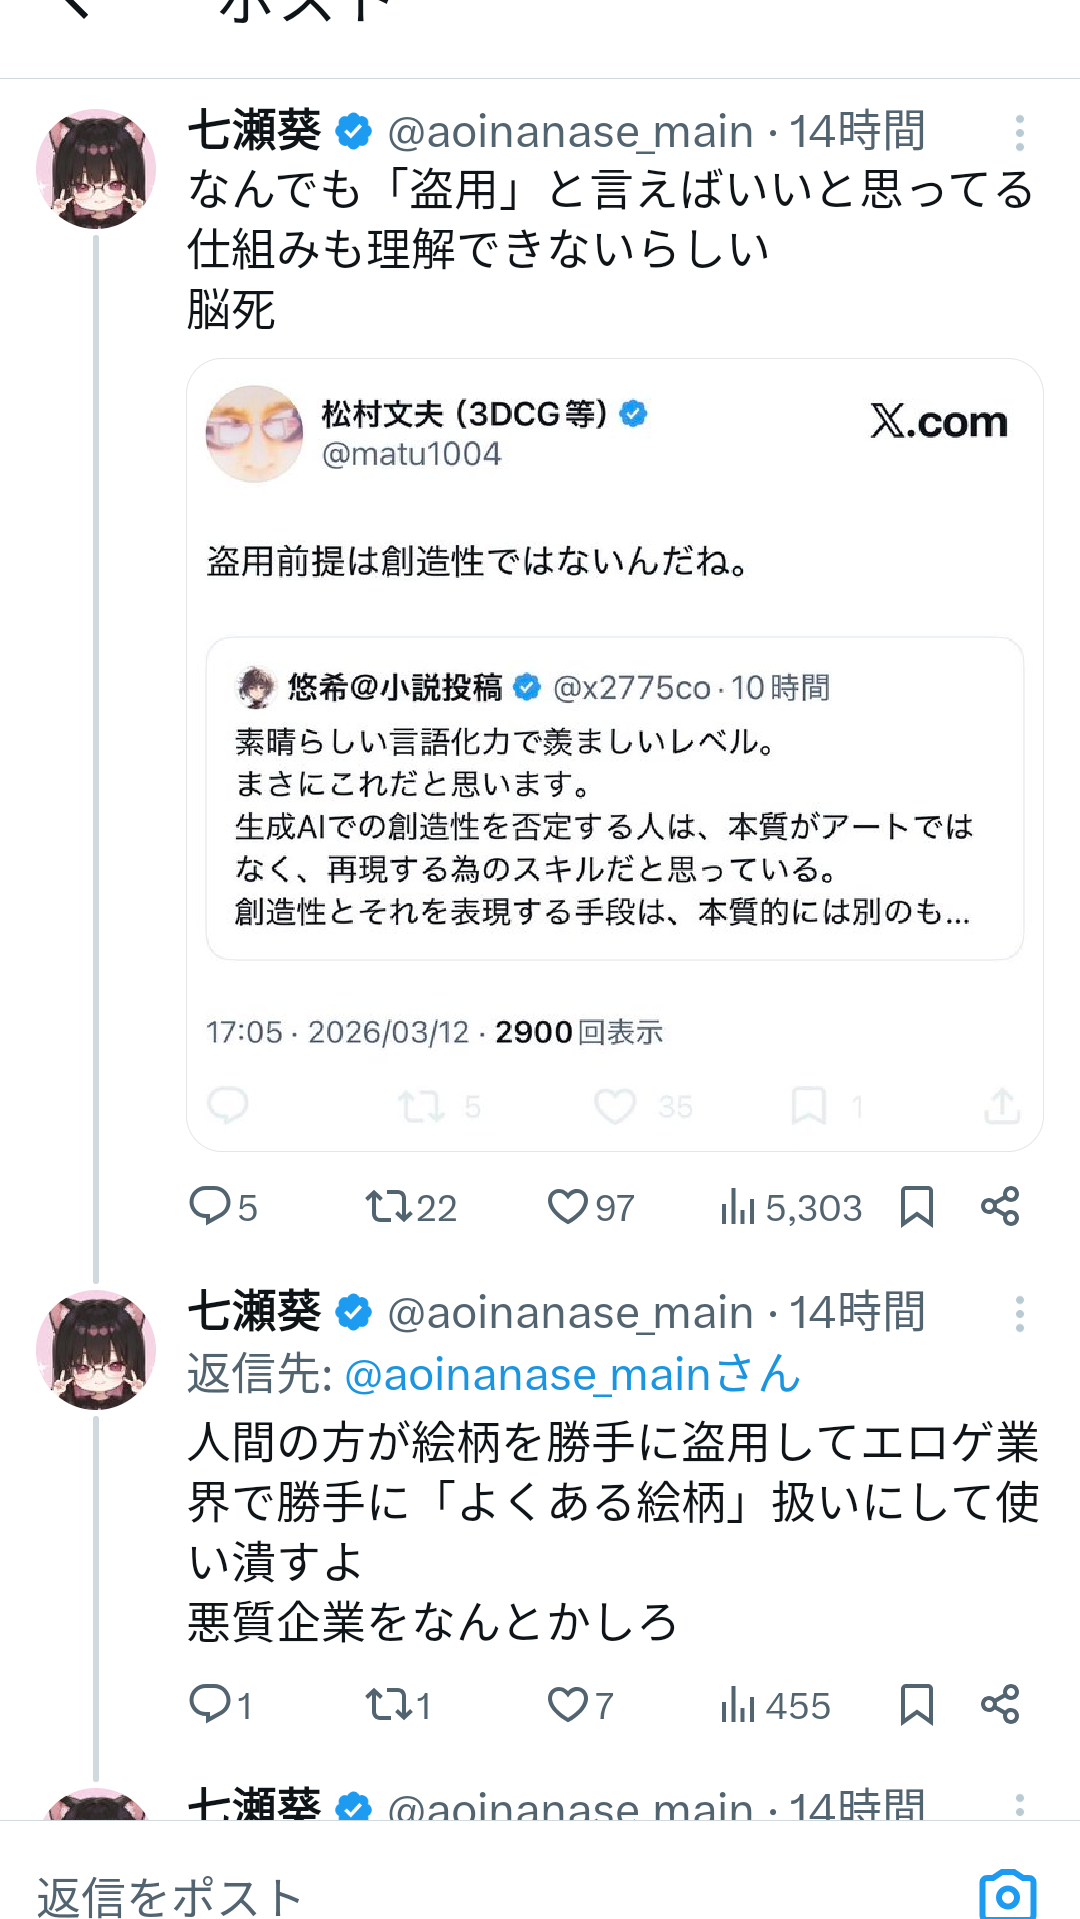Viewport: 1080px width, 1919px height.
Task: Open more options for the first post
Action: click(1019, 133)
